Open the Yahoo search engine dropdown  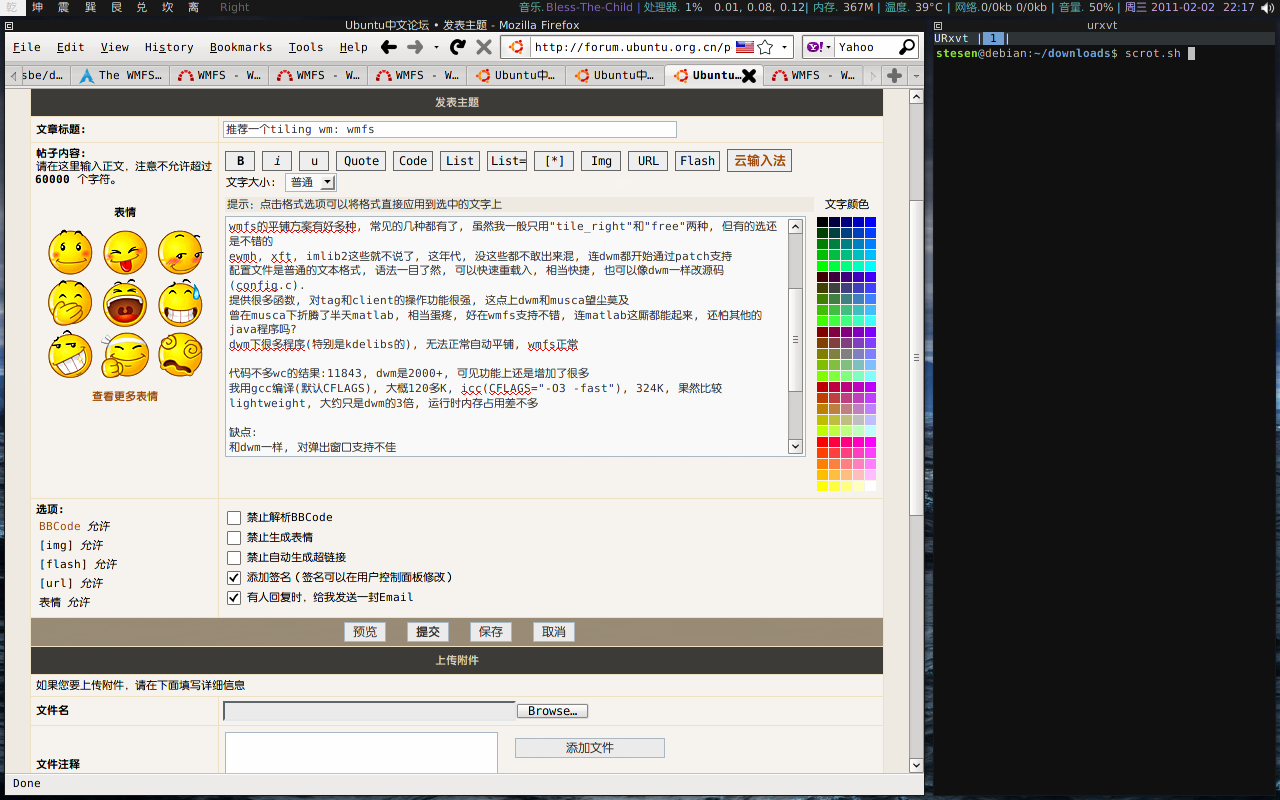818,47
